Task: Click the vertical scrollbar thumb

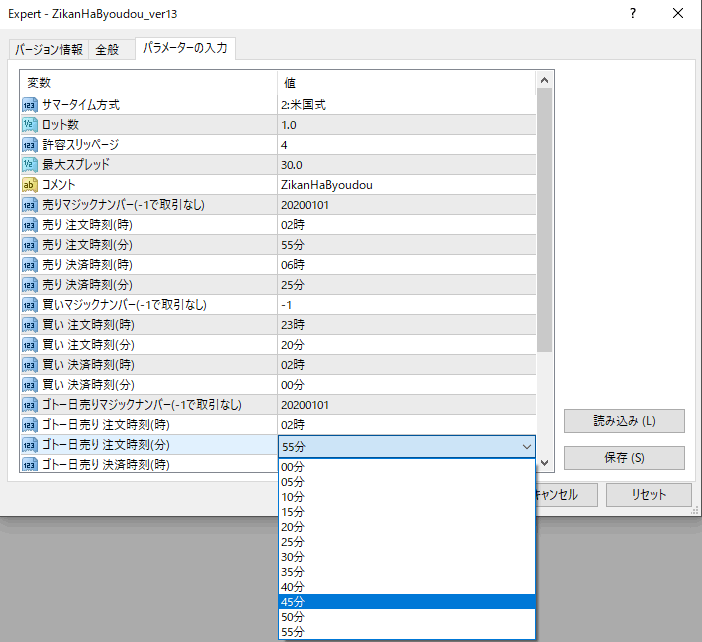Action: pos(544,220)
